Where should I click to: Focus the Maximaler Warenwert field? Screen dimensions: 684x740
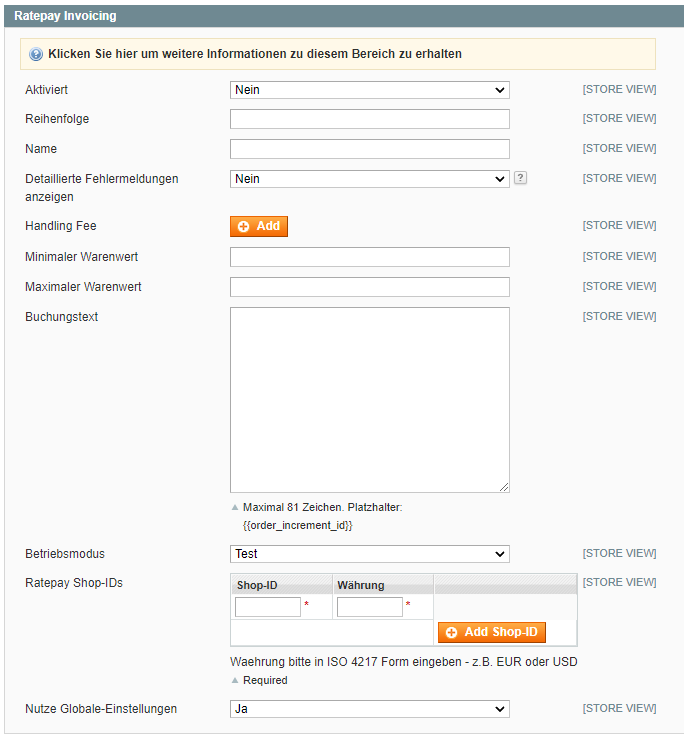point(370,287)
